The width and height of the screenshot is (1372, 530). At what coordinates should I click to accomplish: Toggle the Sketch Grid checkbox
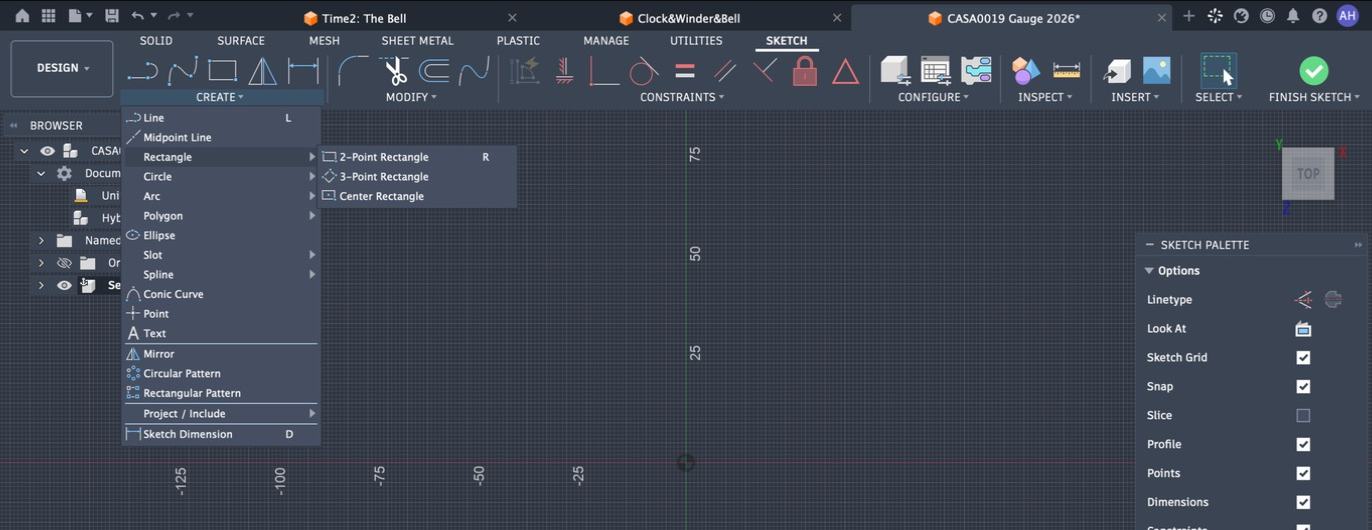[x=1303, y=357]
